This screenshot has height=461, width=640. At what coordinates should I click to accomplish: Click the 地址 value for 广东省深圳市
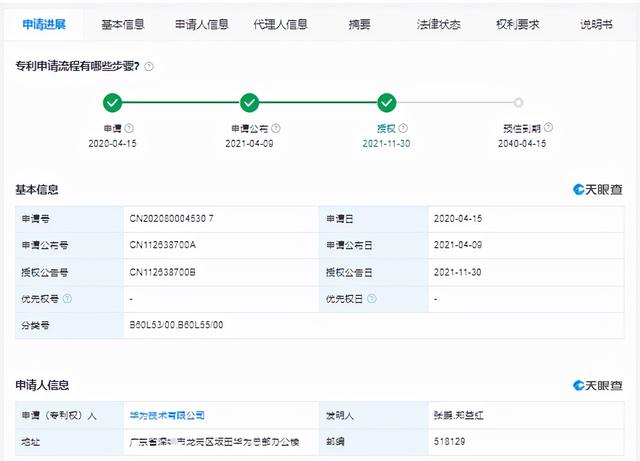tap(214, 442)
